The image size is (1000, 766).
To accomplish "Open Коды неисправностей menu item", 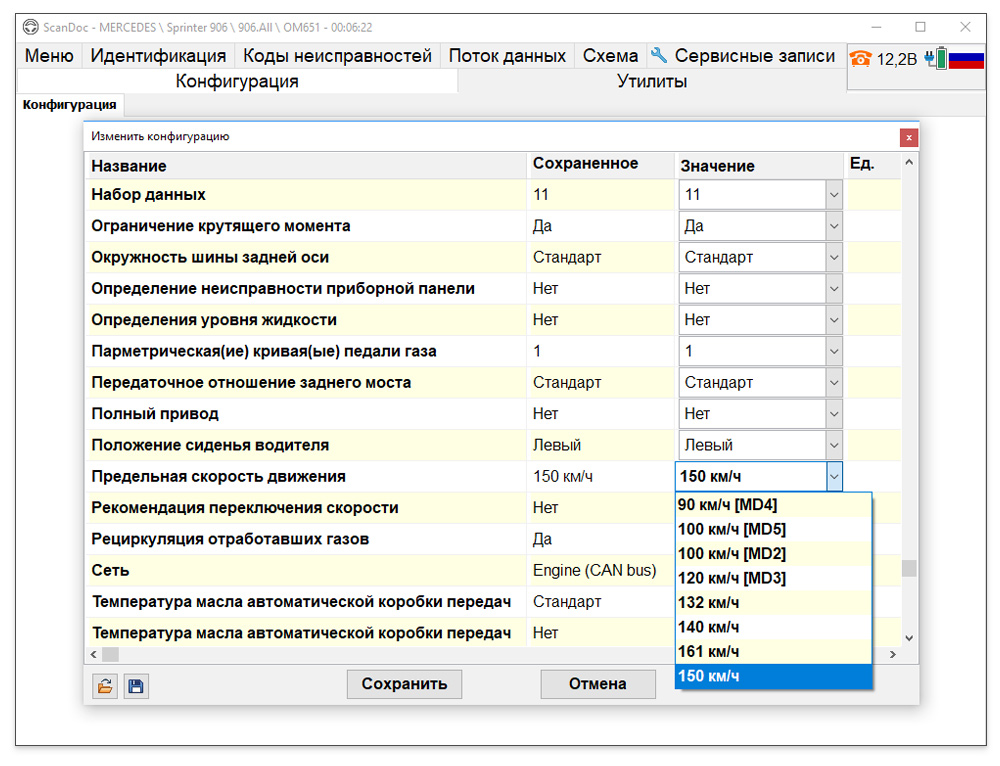I will pos(337,56).
